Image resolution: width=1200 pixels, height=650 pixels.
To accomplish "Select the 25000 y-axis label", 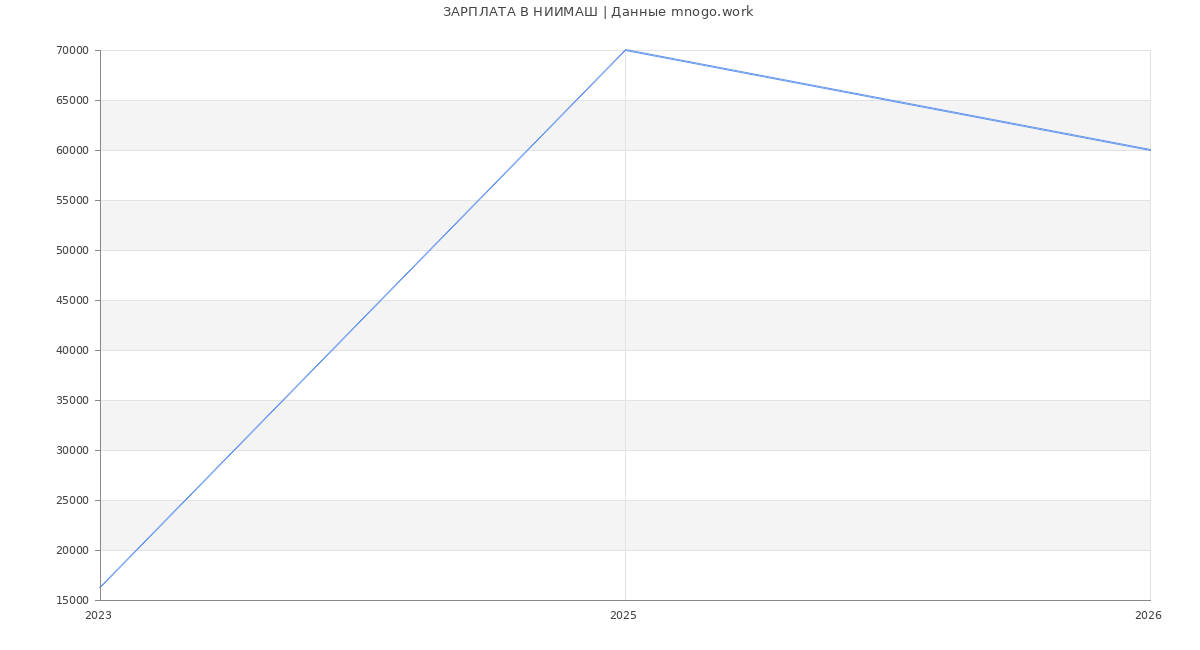I will click(72, 501).
